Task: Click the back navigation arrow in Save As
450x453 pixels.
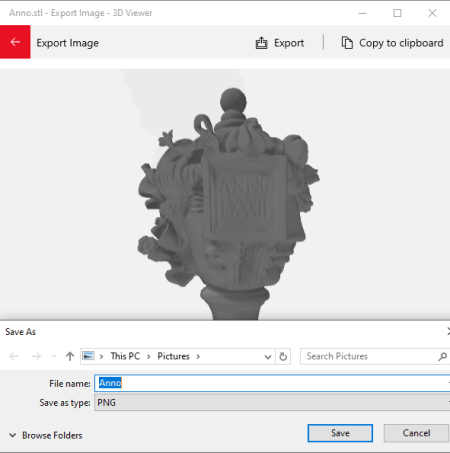Action: (x=14, y=357)
